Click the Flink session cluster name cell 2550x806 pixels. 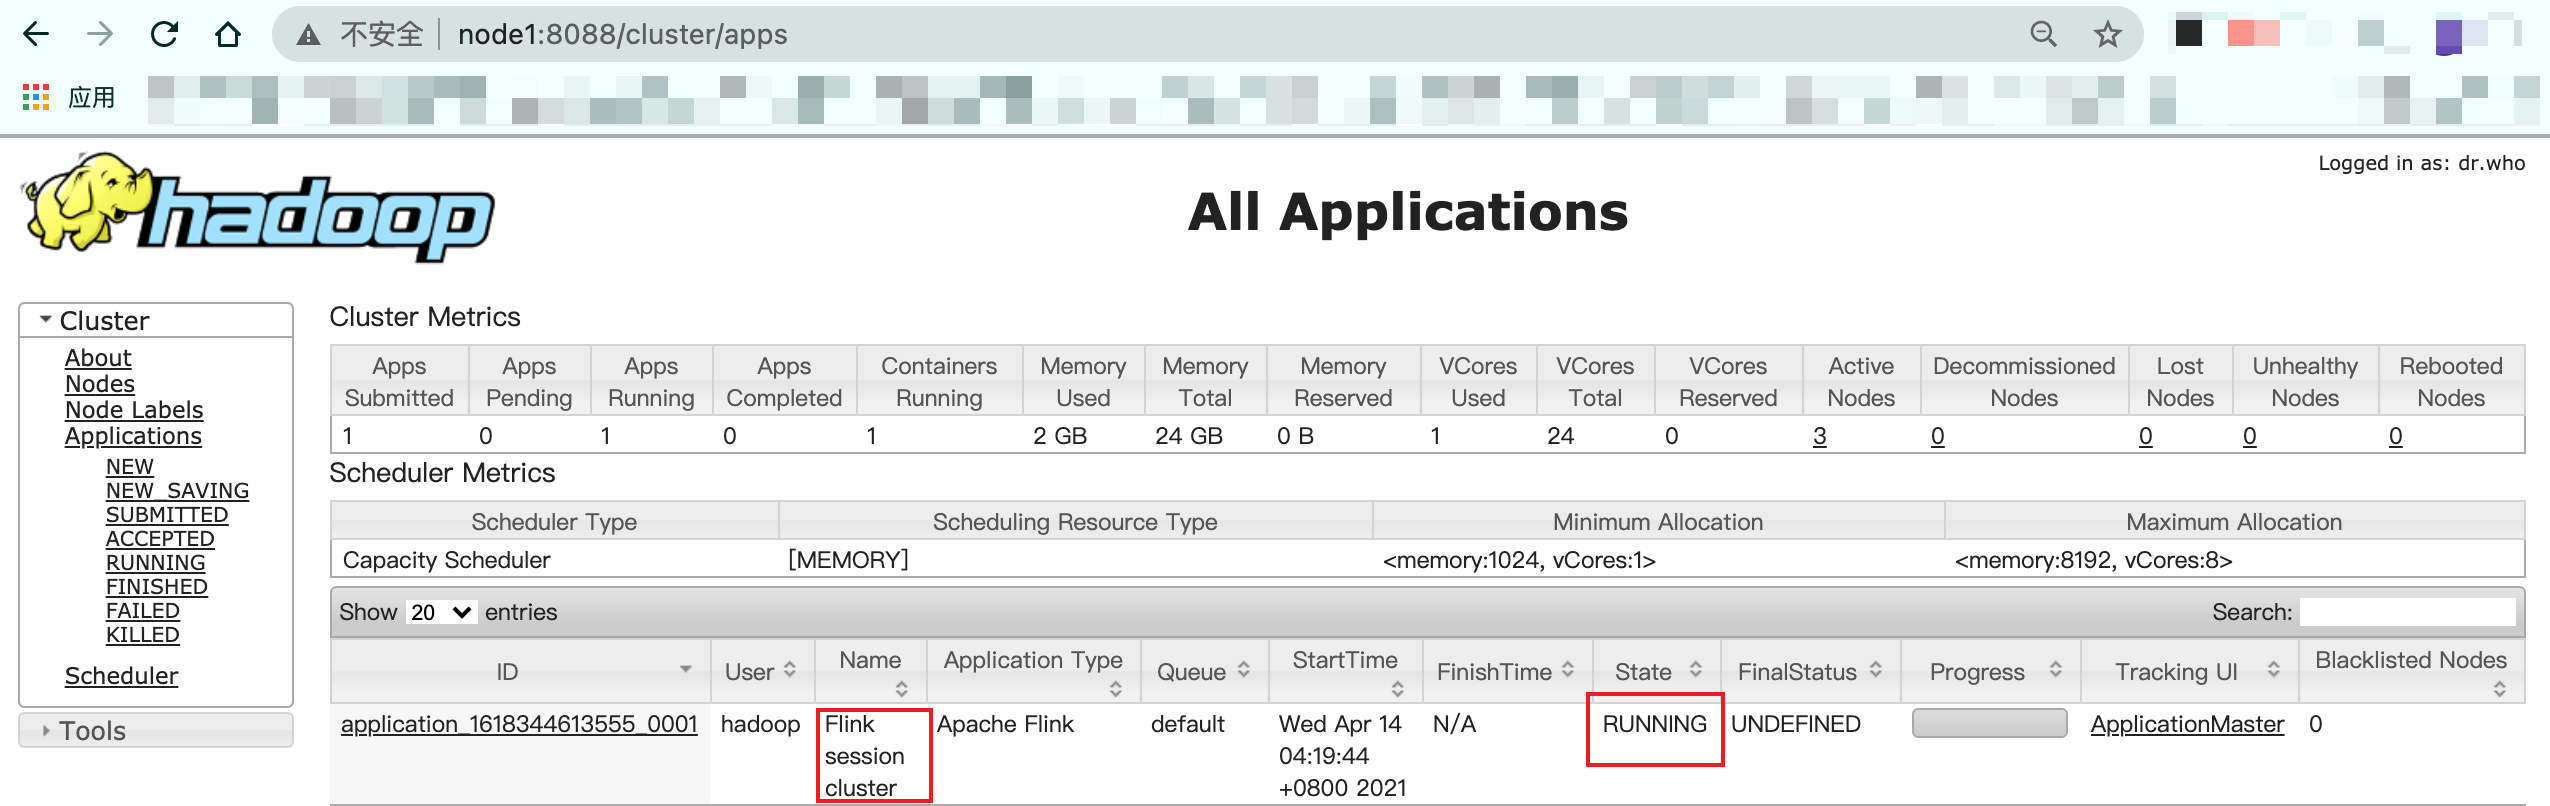[x=865, y=756]
